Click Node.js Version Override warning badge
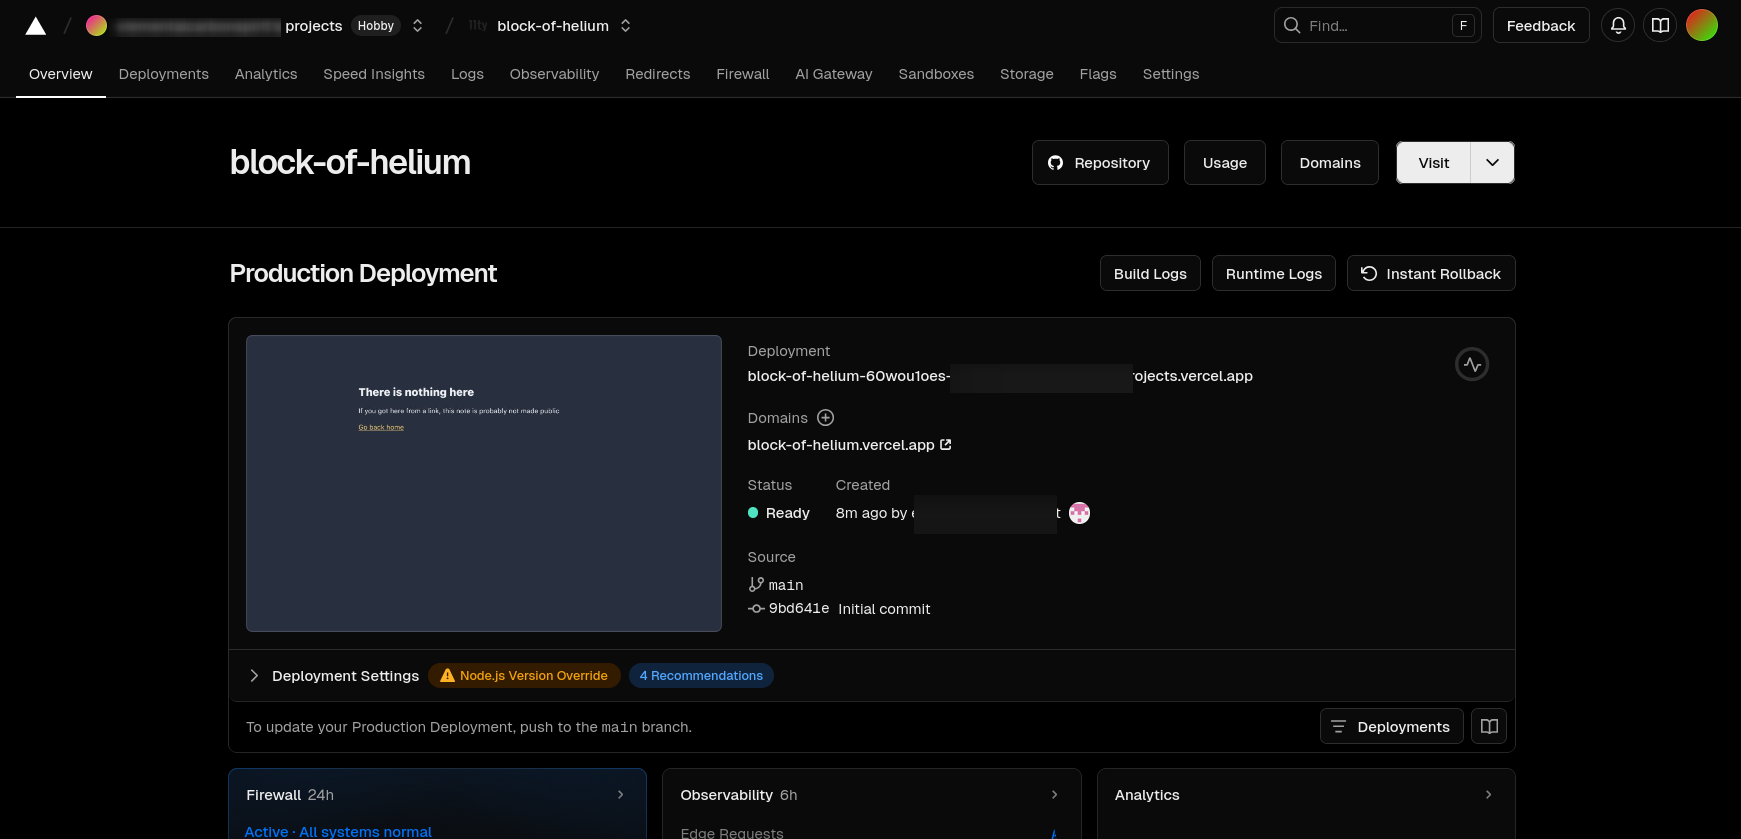This screenshot has height=839, width=1741. coord(524,676)
